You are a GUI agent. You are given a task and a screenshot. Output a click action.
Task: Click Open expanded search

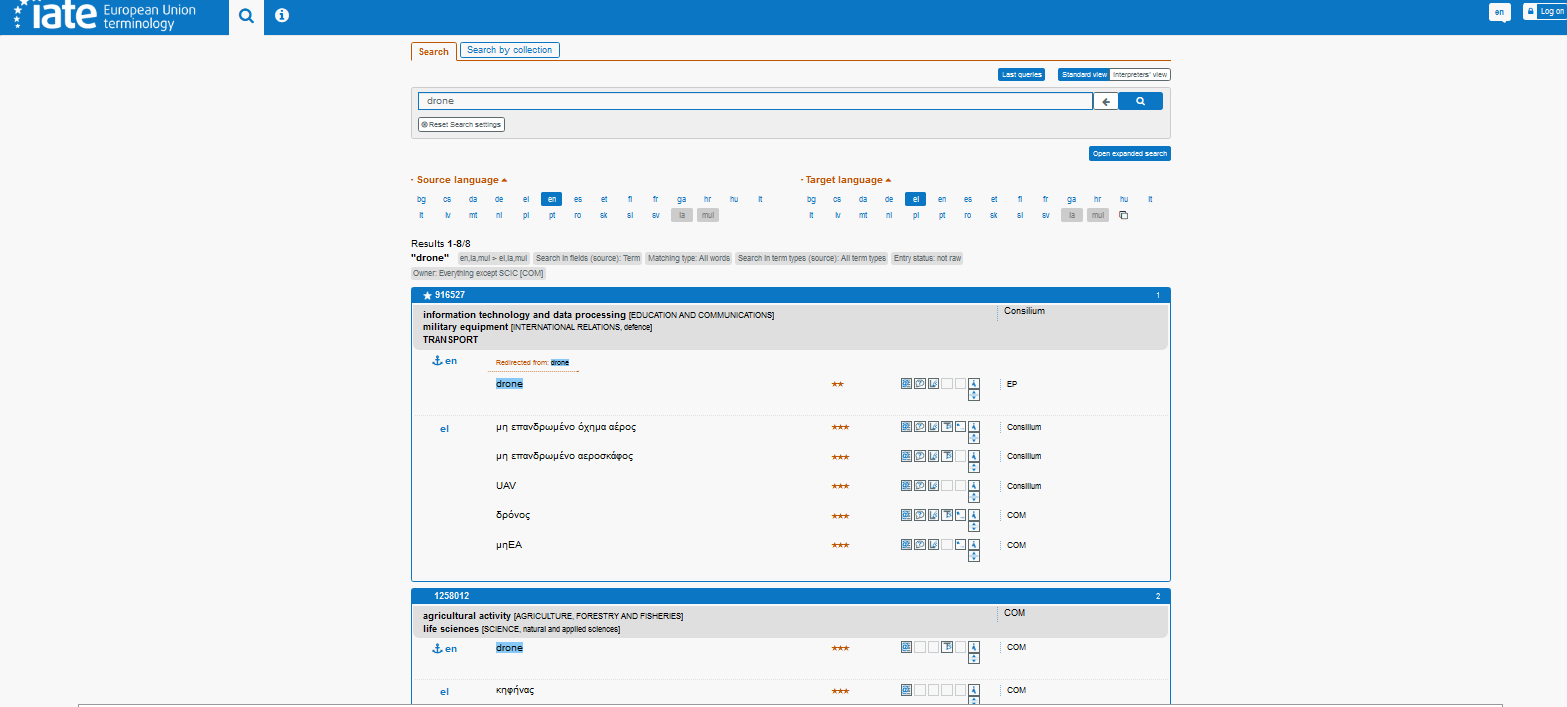[x=1129, y=153]
